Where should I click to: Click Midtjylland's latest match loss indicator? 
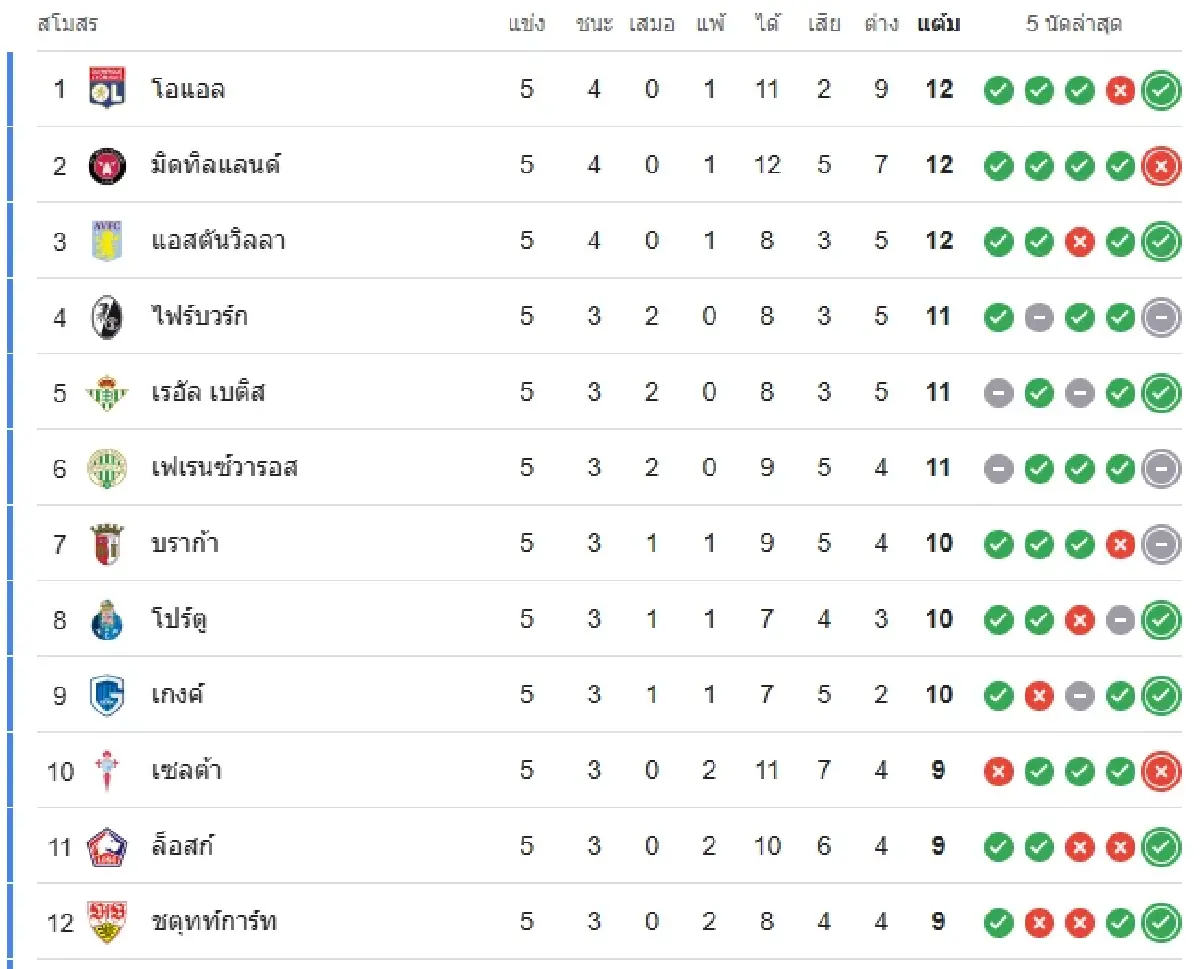coord(1161,166)
